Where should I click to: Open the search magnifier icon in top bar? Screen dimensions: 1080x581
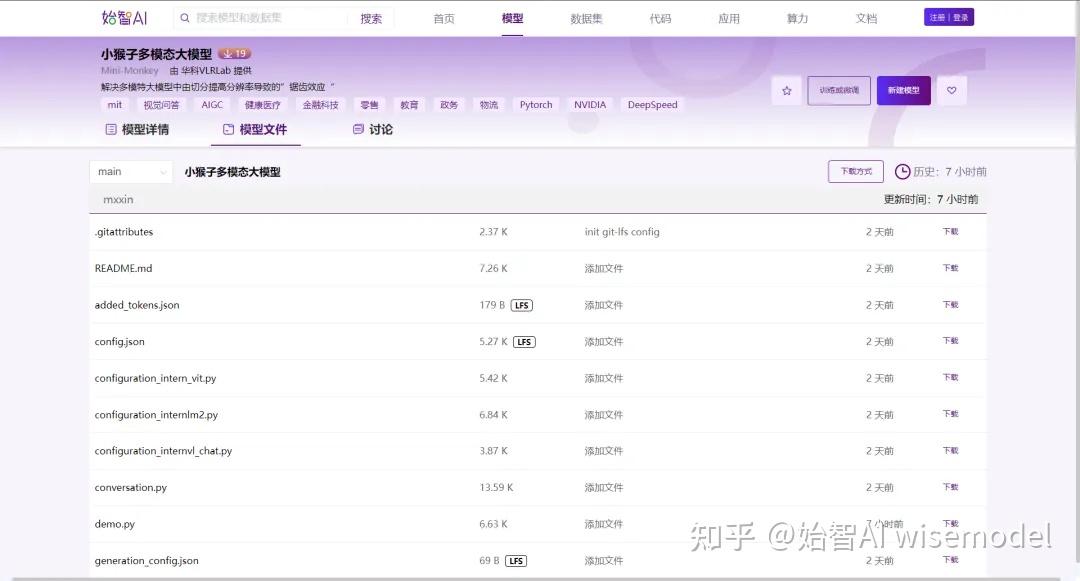184,17
